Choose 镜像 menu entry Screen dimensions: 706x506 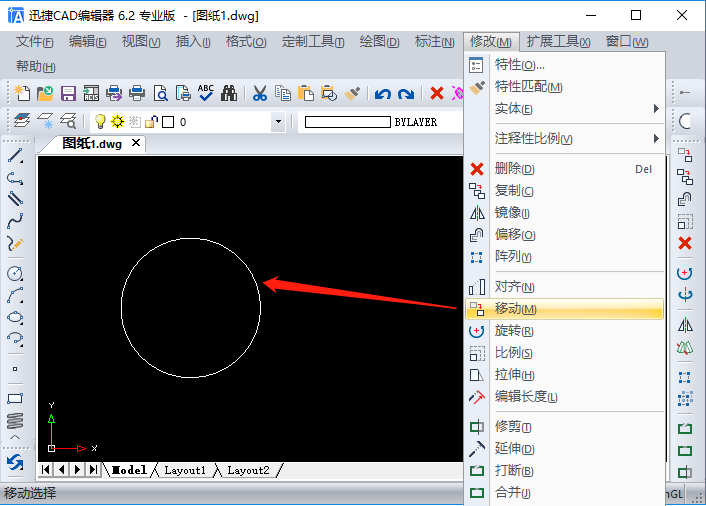pyautogui.click(x=566, y=212)
